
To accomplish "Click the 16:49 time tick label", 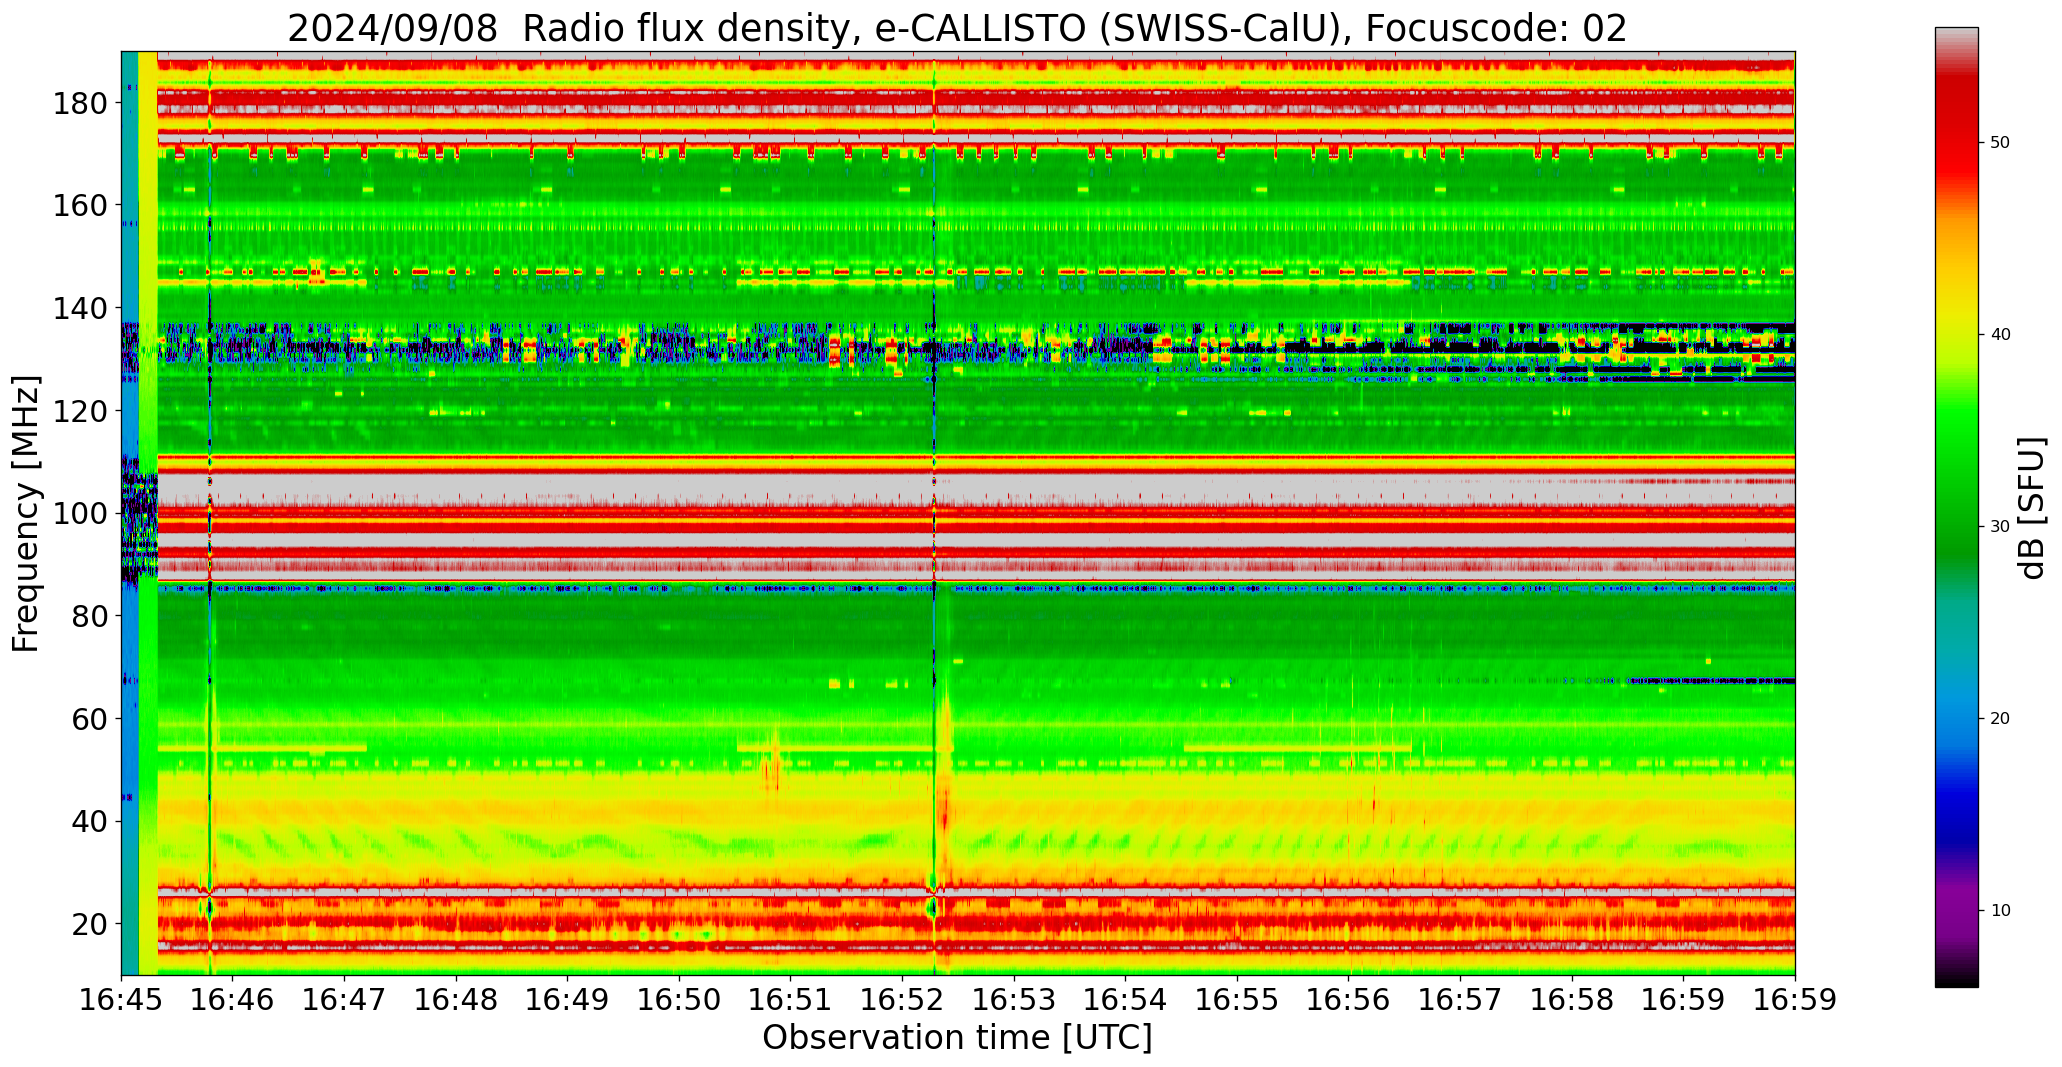I will coord(568,1000).
